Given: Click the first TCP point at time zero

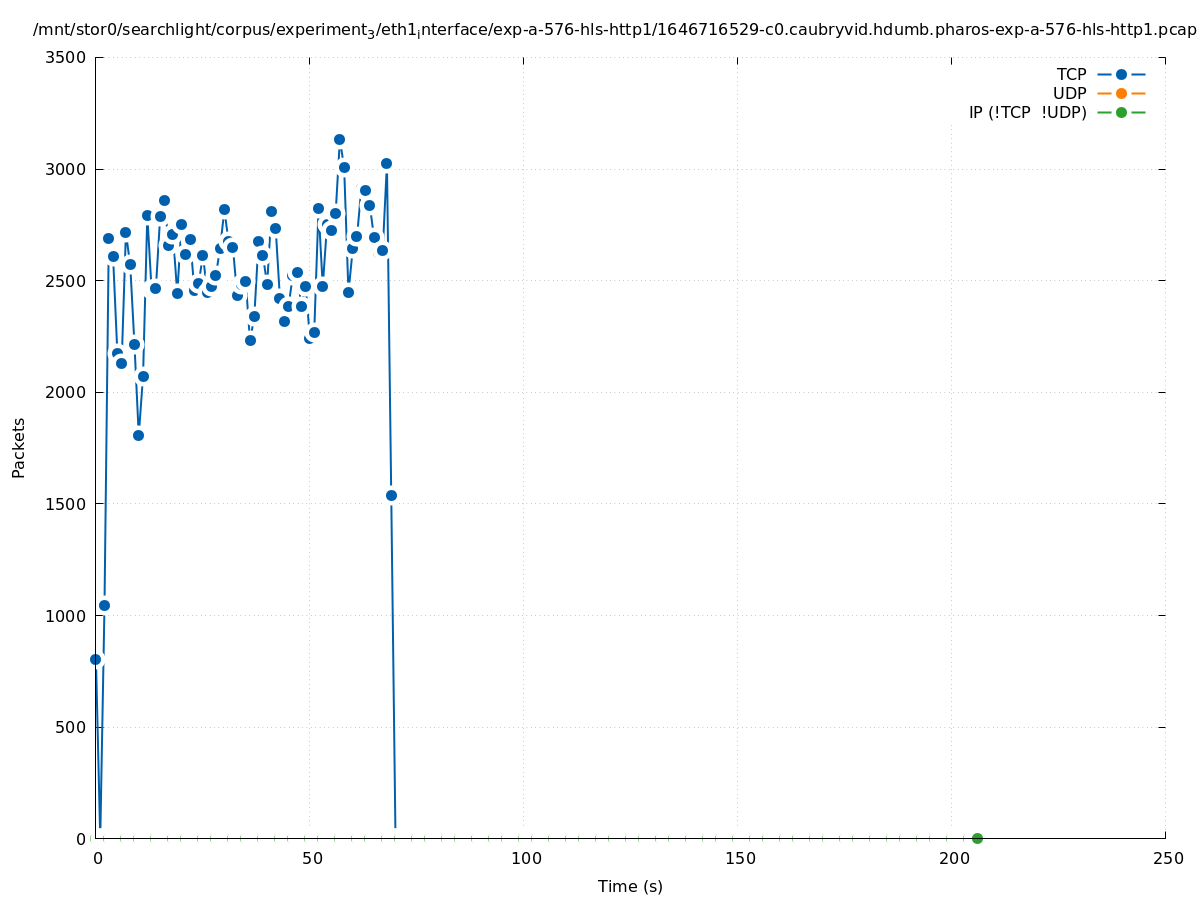Looking at the screenshot, I should click(96, 659).
